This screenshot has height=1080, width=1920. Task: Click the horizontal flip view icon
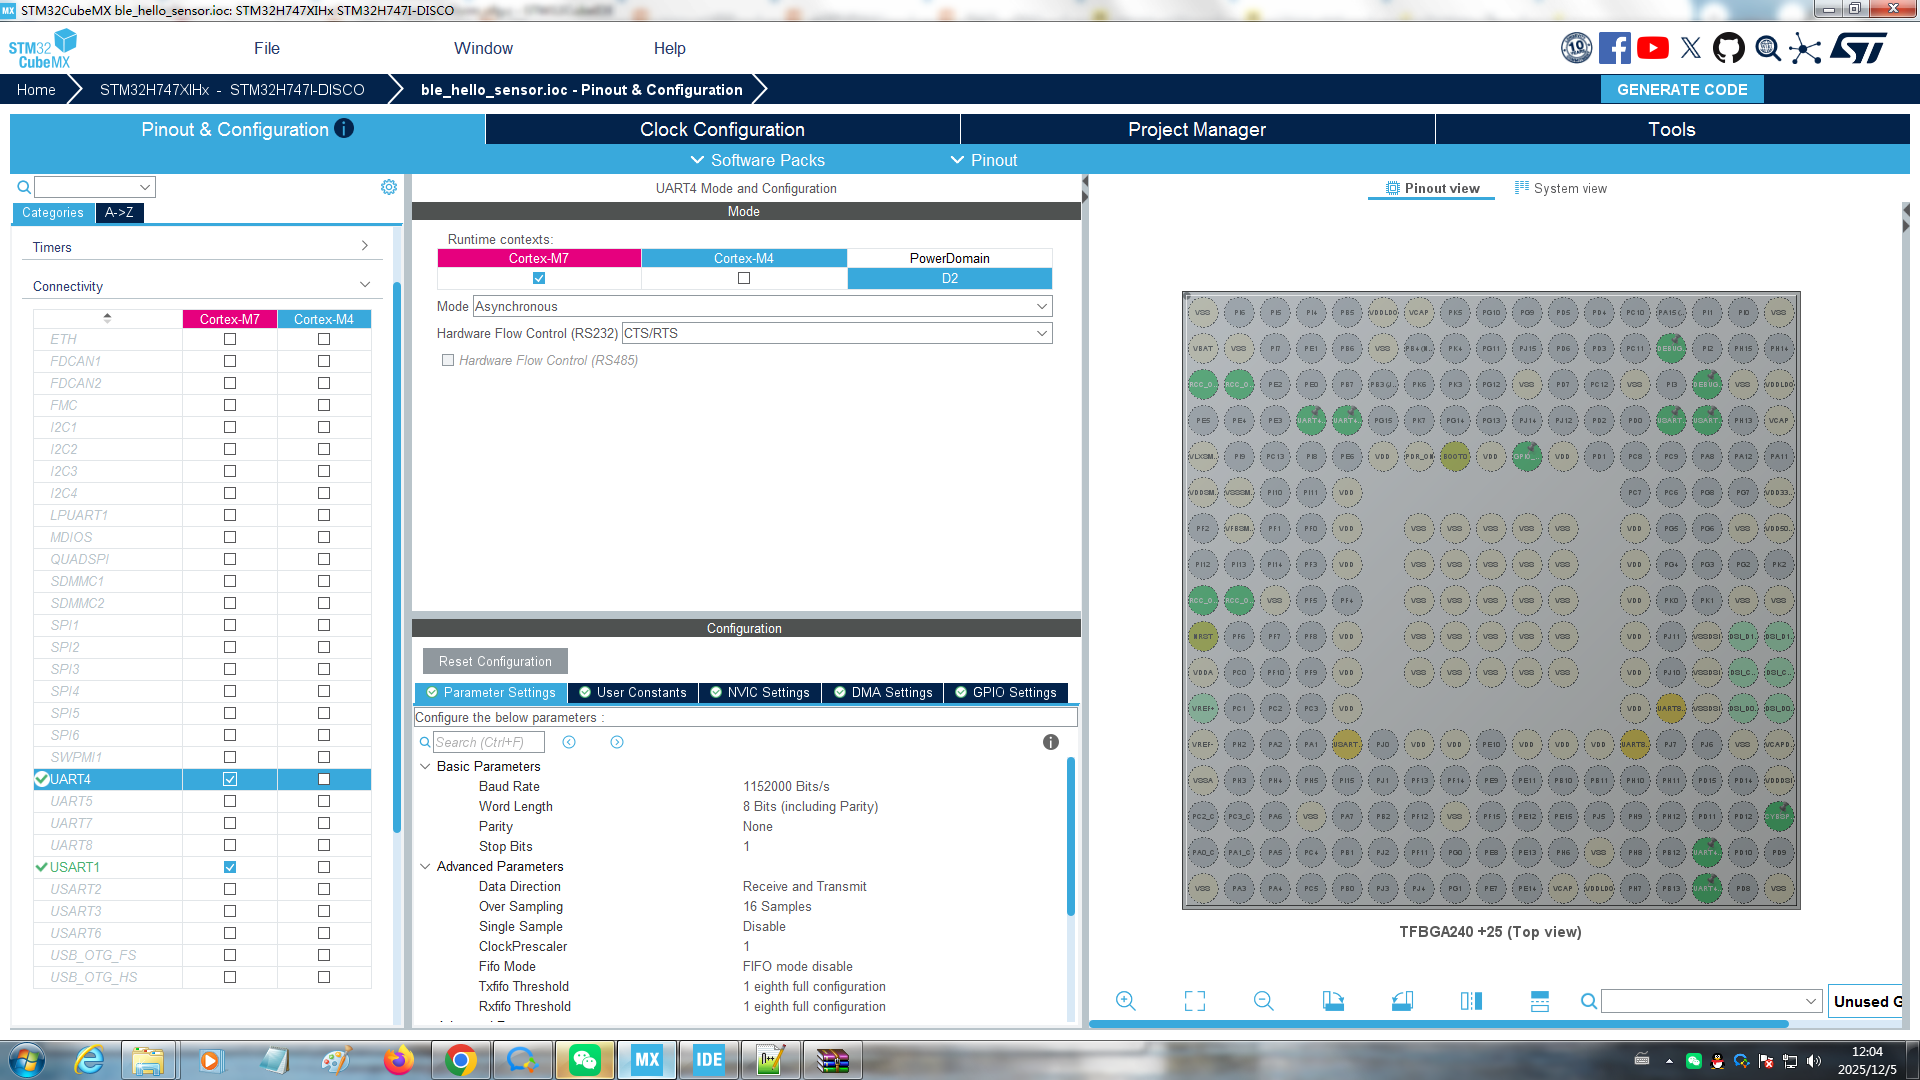[x=1471, y=1001]
